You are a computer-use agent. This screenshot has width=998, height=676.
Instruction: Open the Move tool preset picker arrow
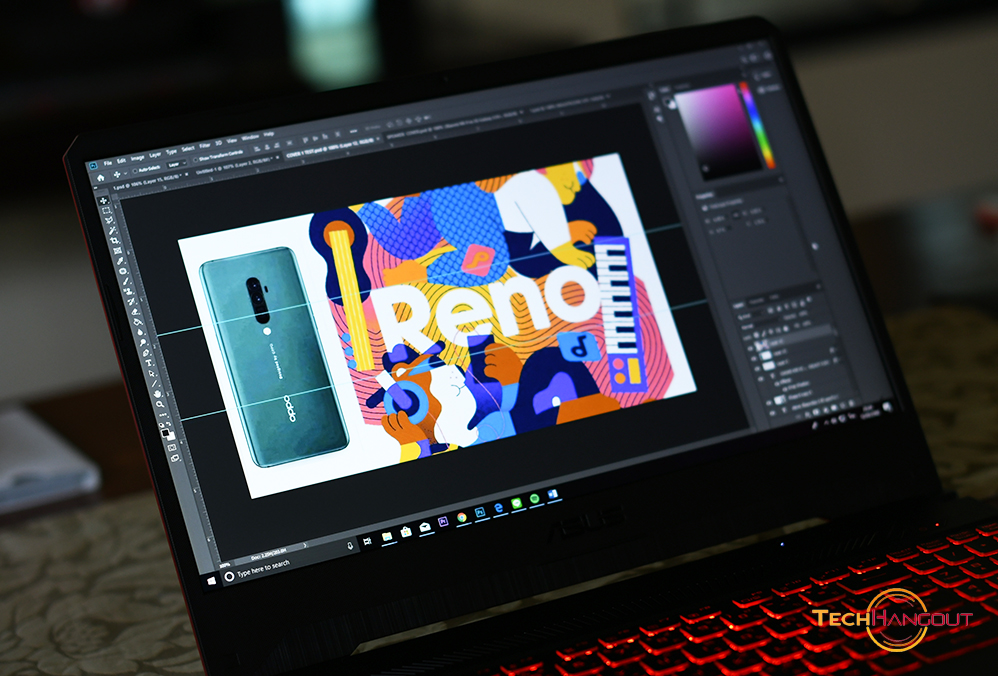pyautogui.click(x=125, y=173)
